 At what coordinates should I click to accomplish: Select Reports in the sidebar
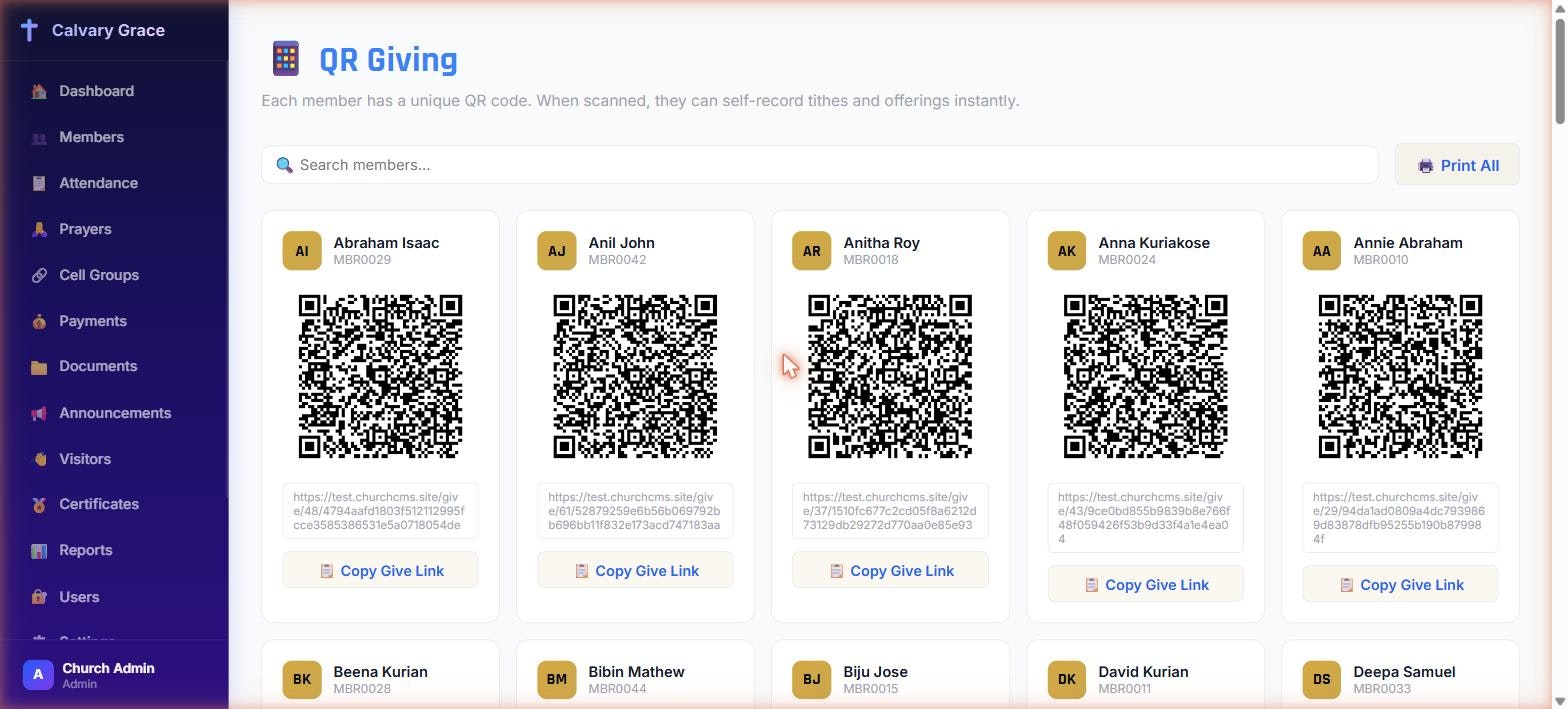(x=115, y=550)
